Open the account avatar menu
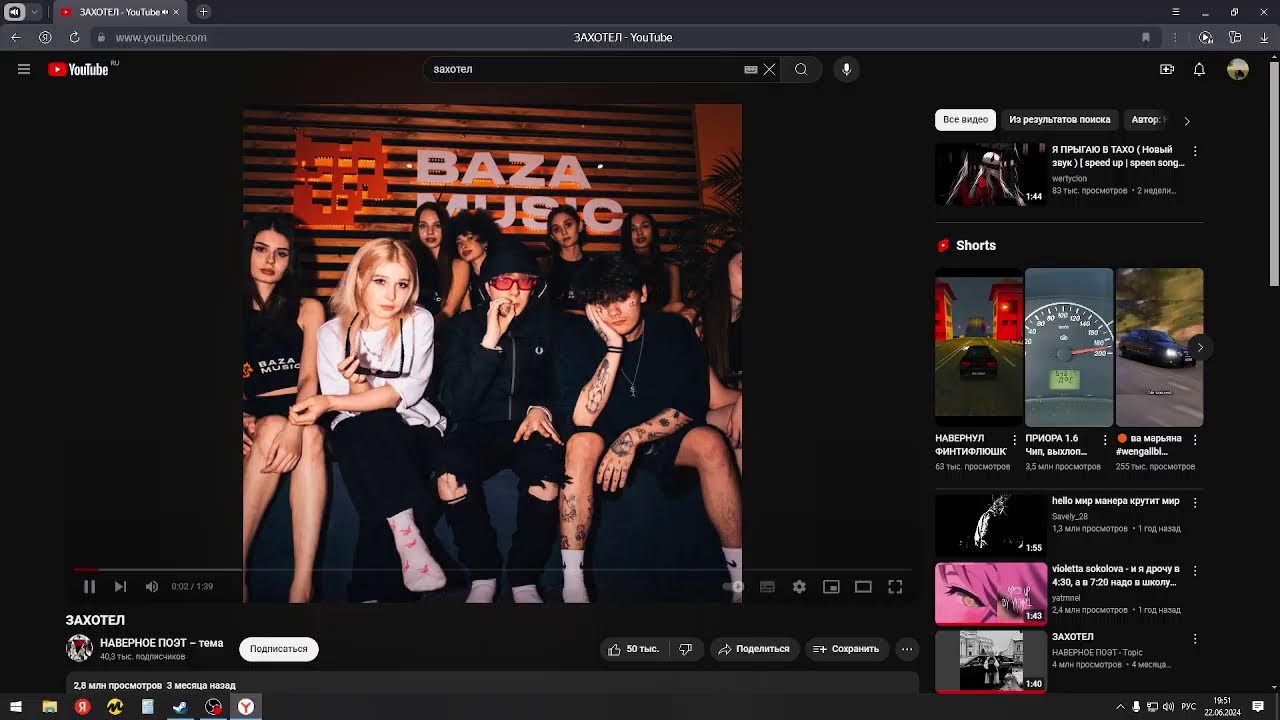This screenshot has height=720, width=1280. coord(1238,69)
